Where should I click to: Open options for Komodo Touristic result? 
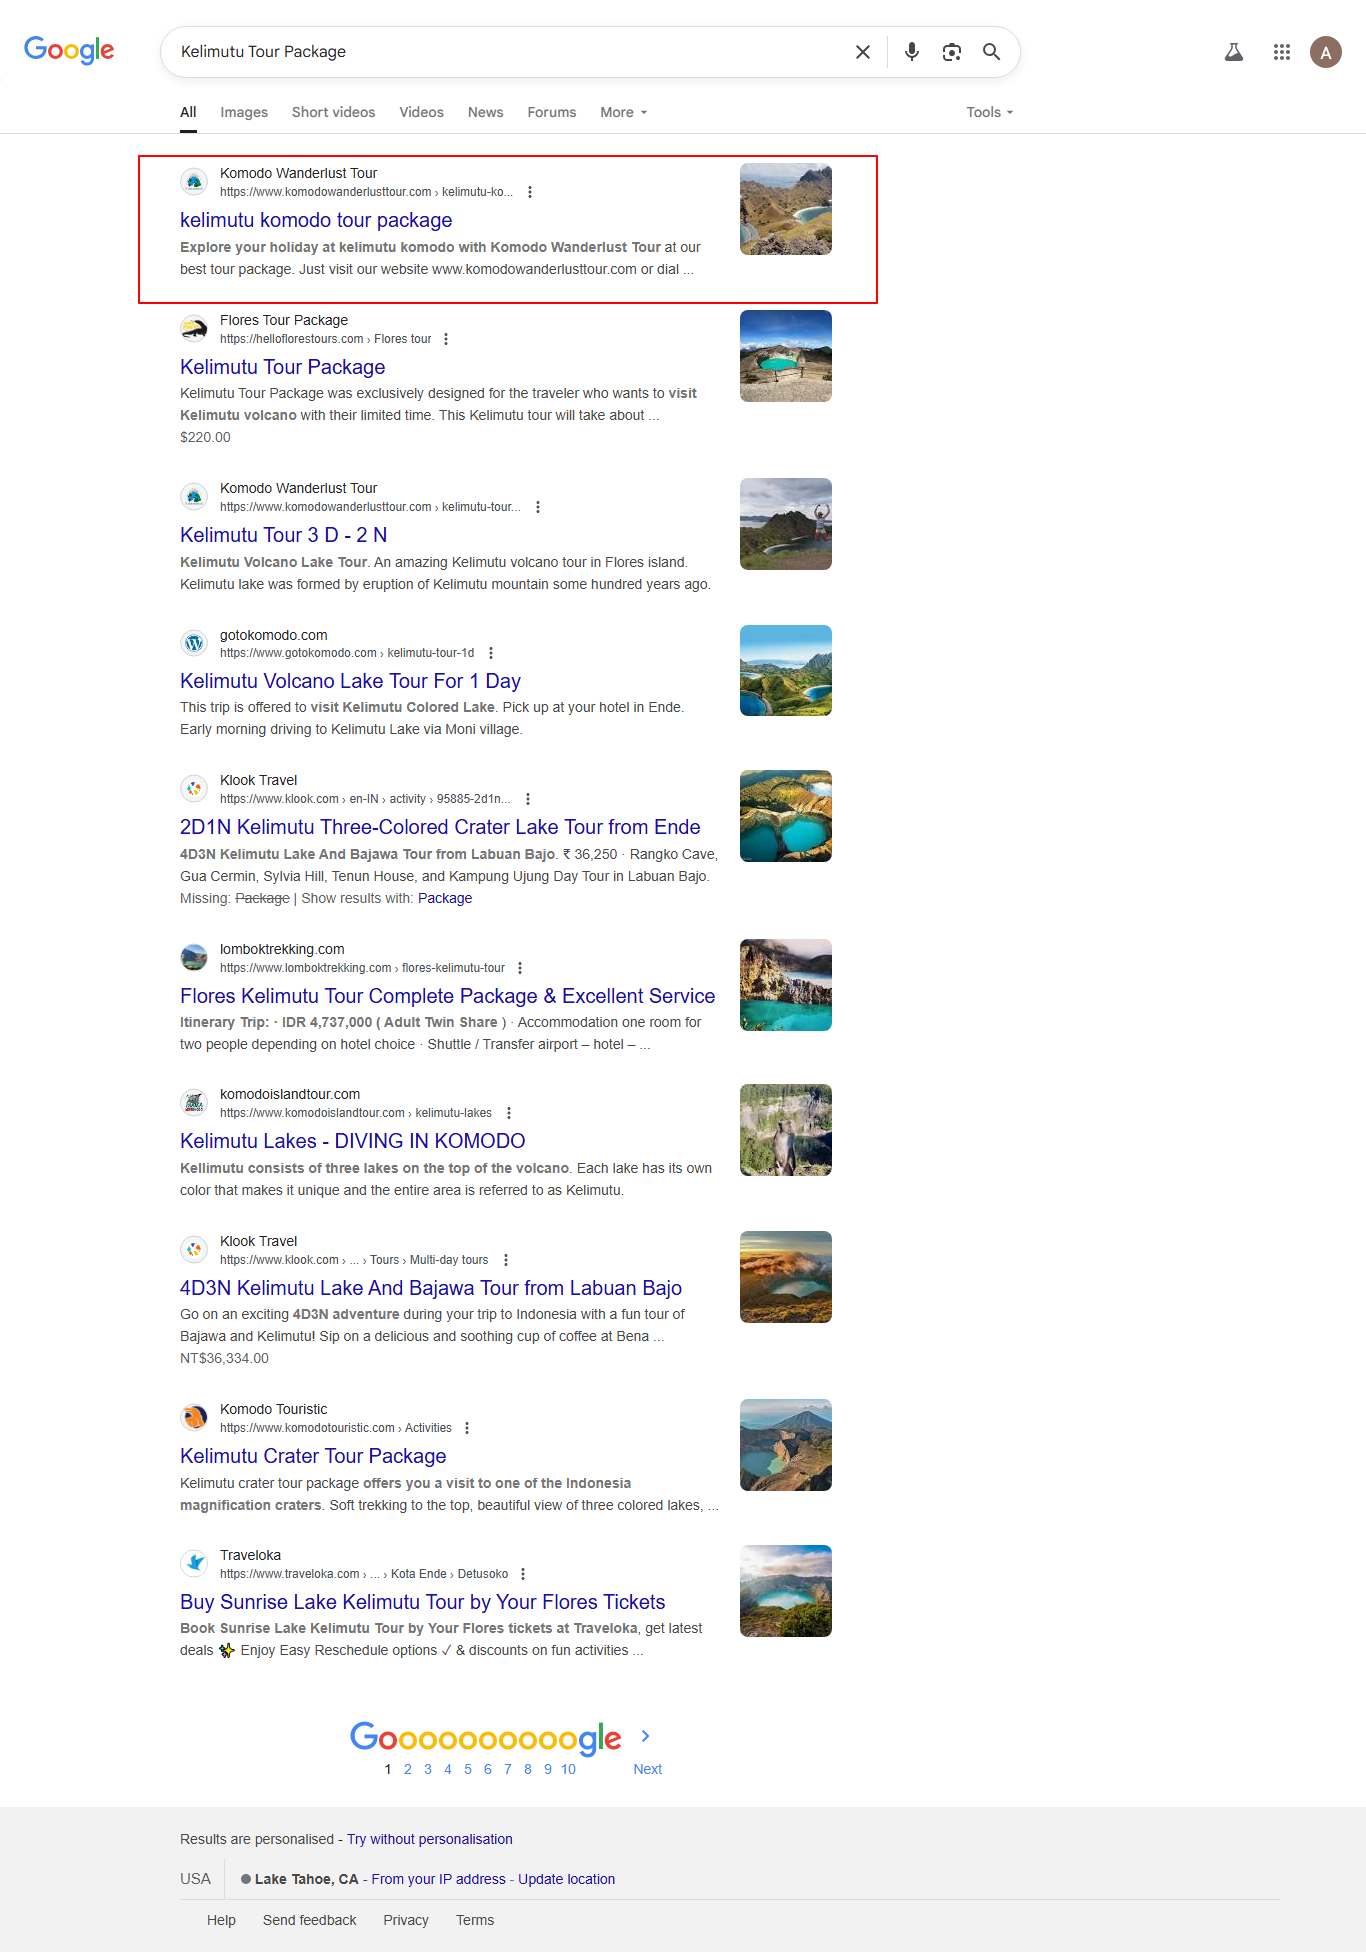pos(467,1428)
